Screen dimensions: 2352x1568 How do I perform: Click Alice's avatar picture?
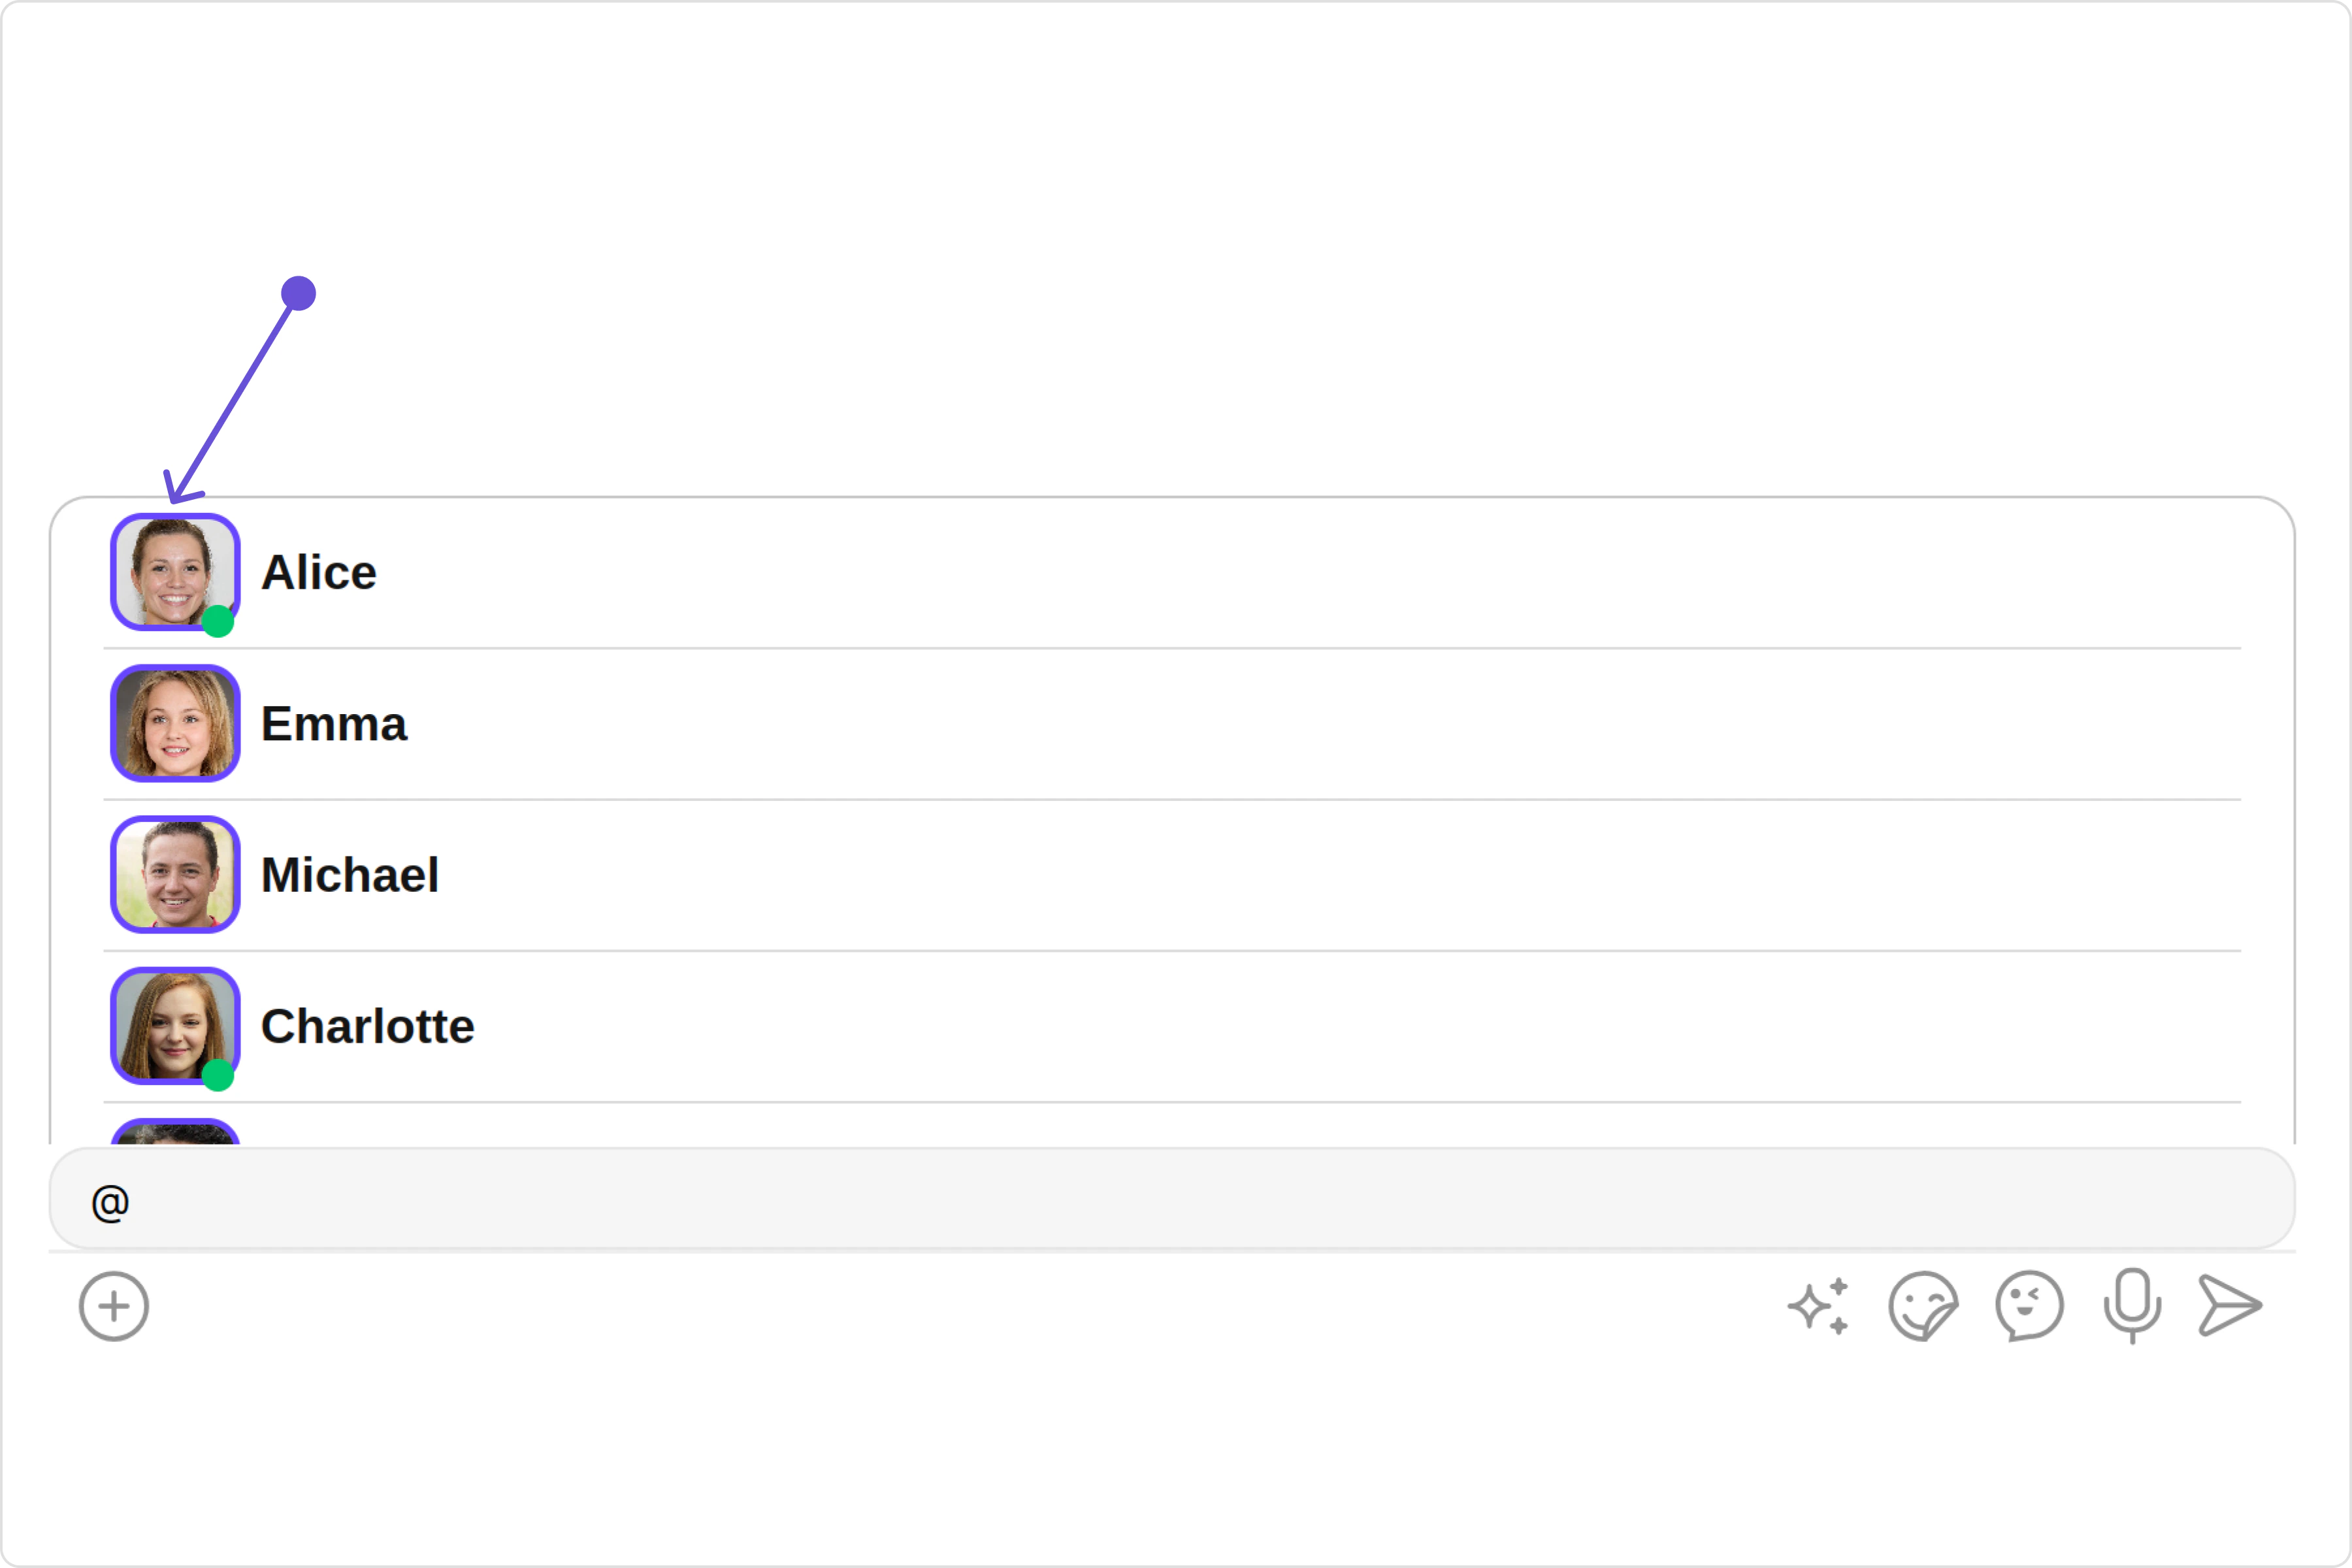174,571
